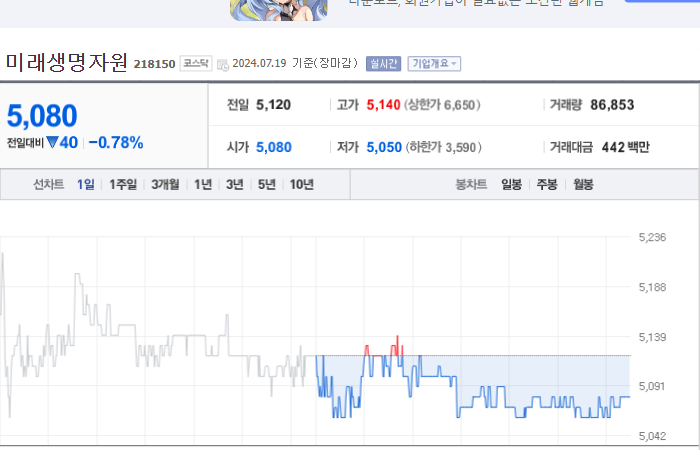The image size is (700, 450).
Task: Click the 하한가 3,590 text
Action: 443,147
